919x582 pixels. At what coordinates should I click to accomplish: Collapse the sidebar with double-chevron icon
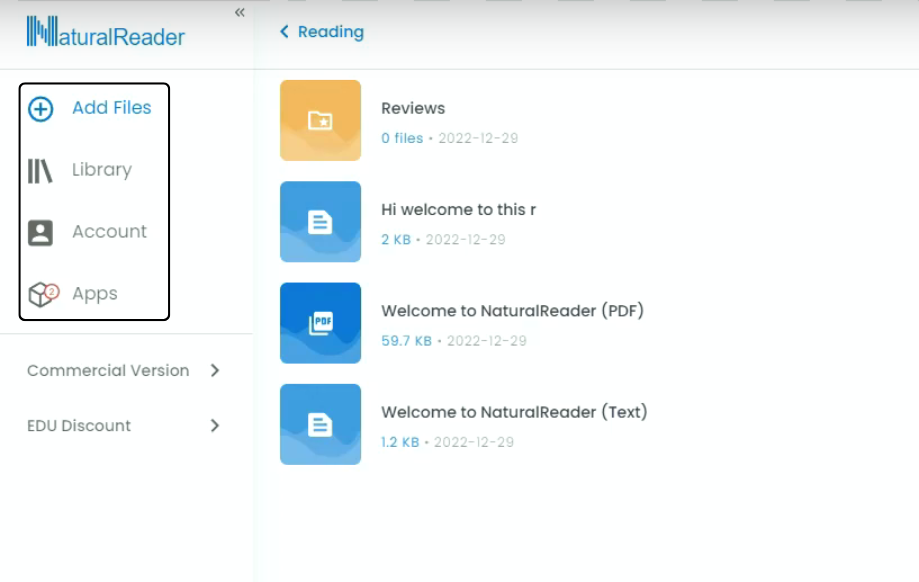click(x=240, y=12)
